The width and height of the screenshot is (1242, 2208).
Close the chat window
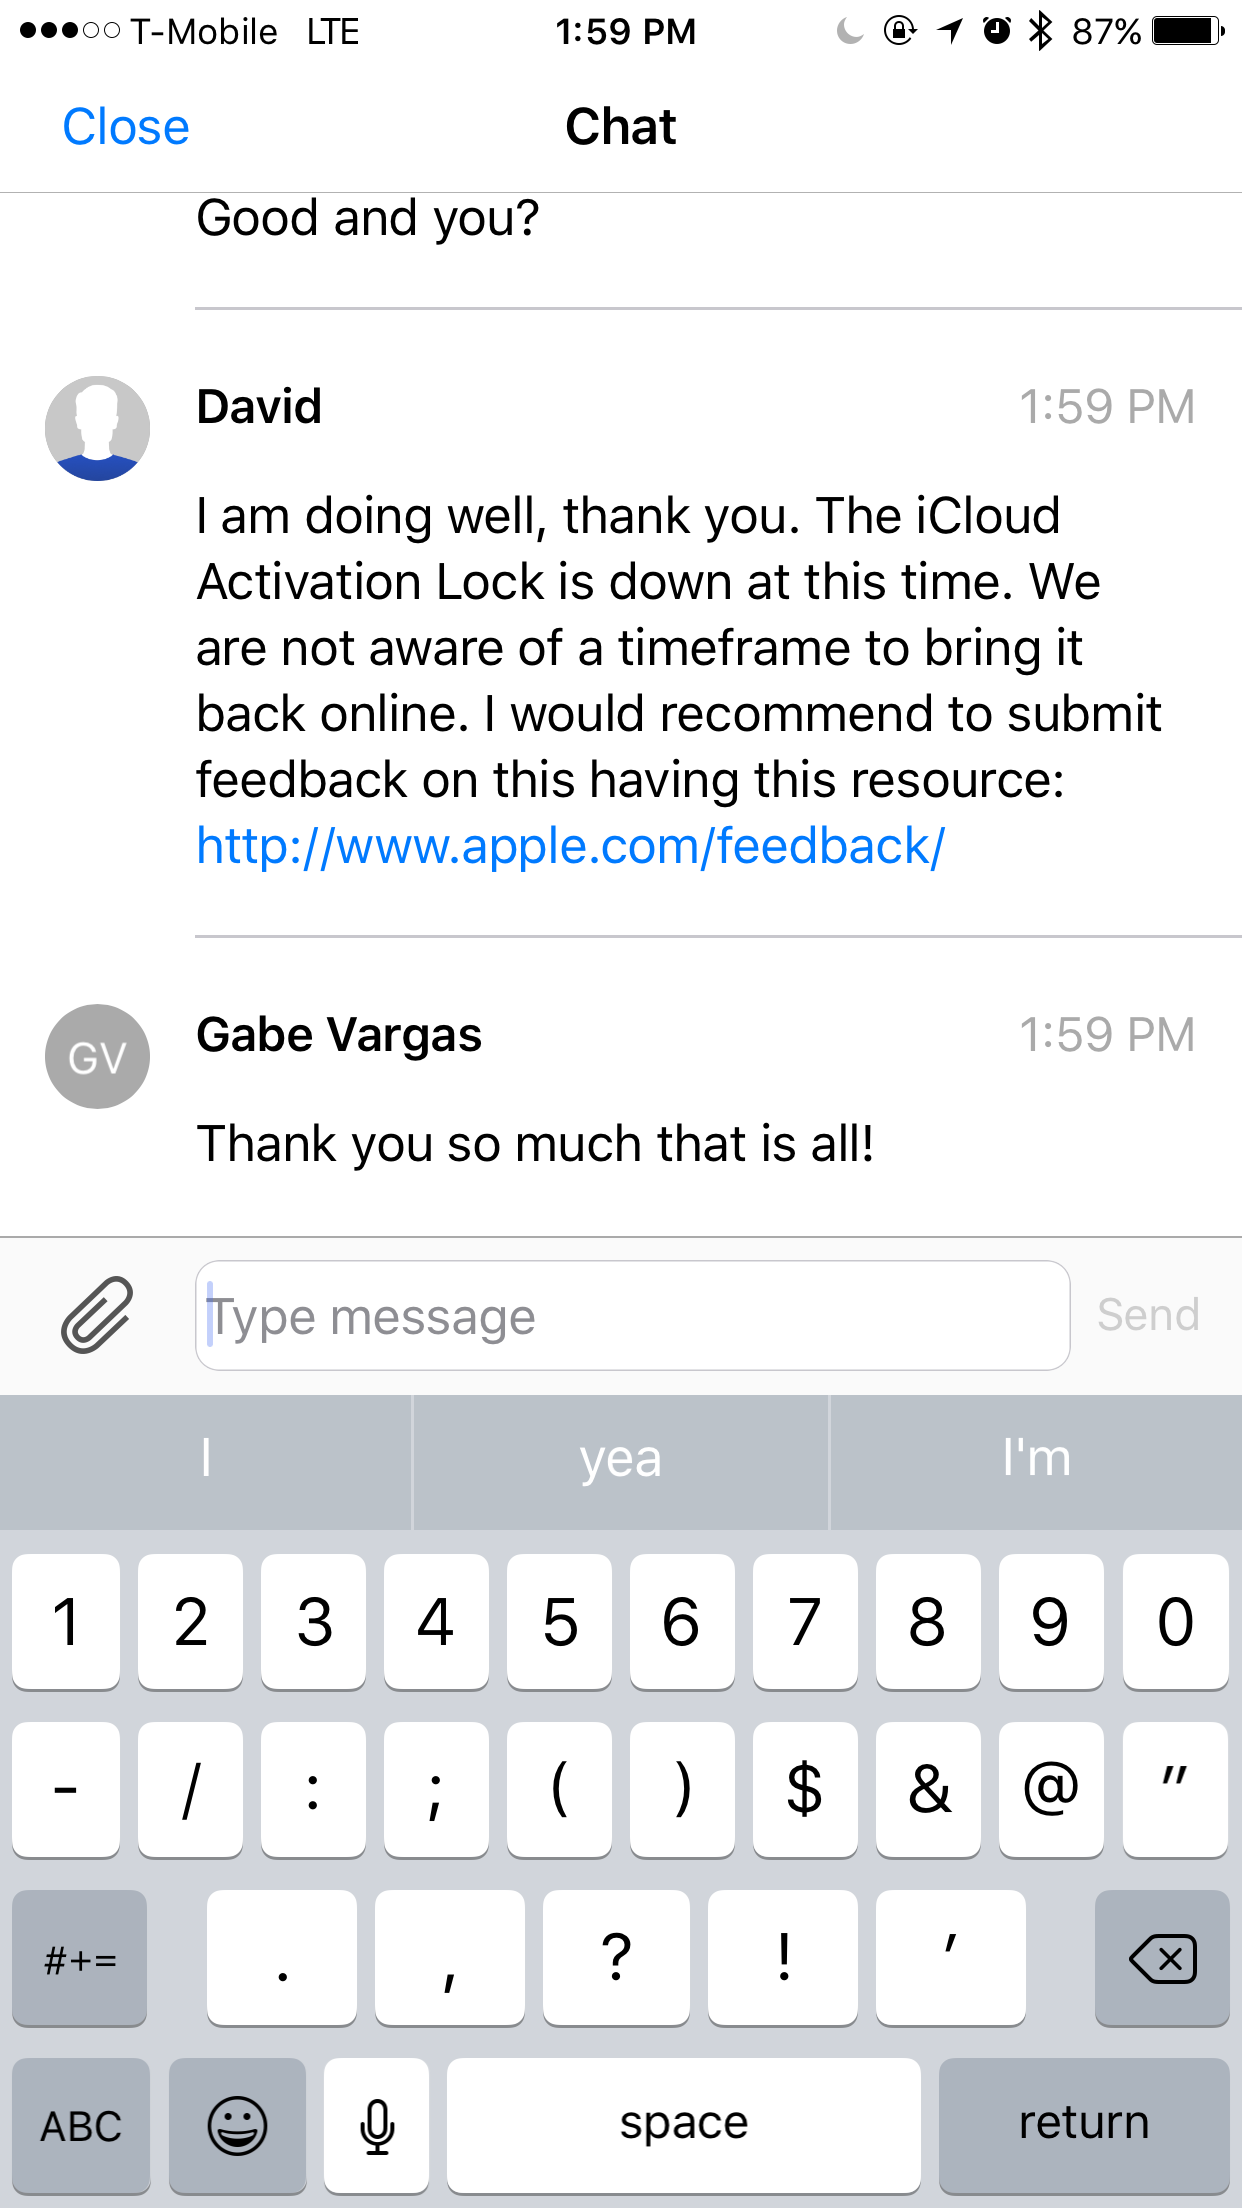126,127
